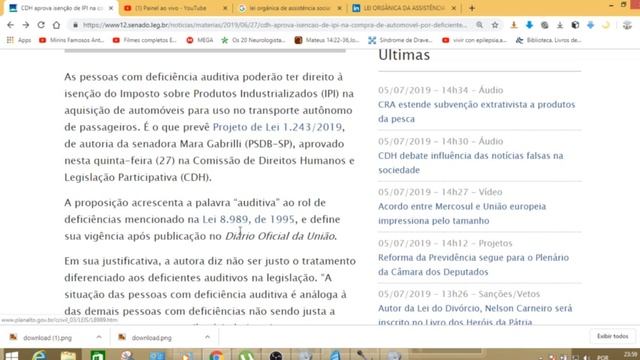Open the Mateus 14:22-36 bookmark
The width and height of the screenshot is (640, 360).
pos(327,40)
